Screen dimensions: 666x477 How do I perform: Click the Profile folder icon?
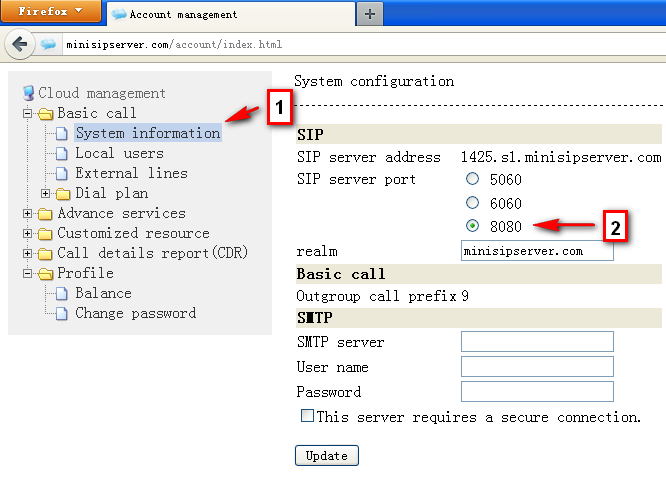pyautogui.click(x=45, y=274)
